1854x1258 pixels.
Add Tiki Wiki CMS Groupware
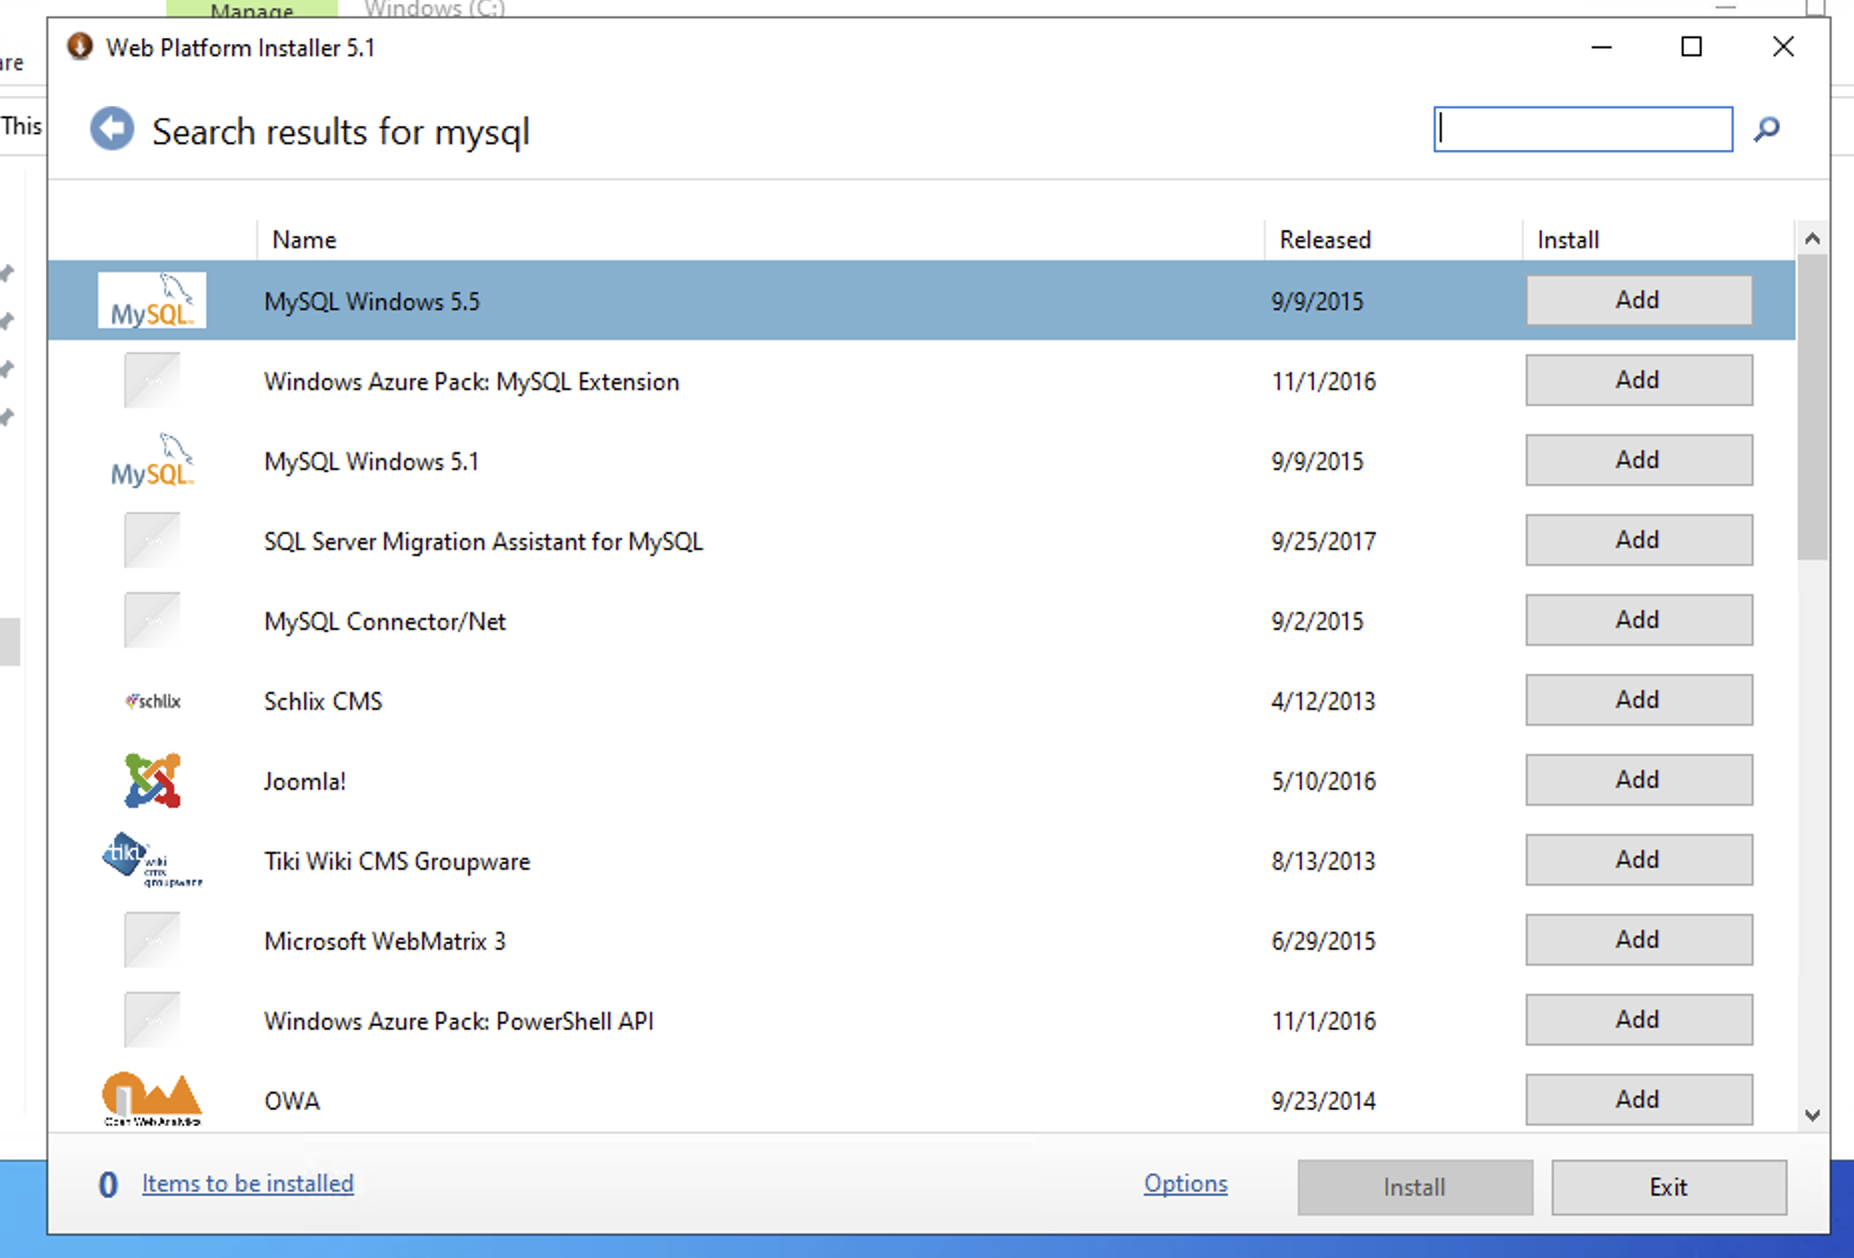(1639, 860)
